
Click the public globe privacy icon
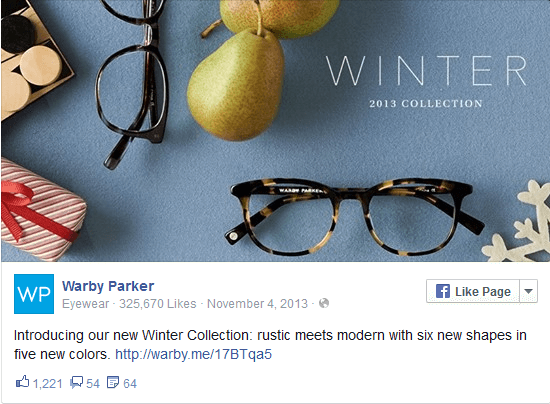[324, 303]
